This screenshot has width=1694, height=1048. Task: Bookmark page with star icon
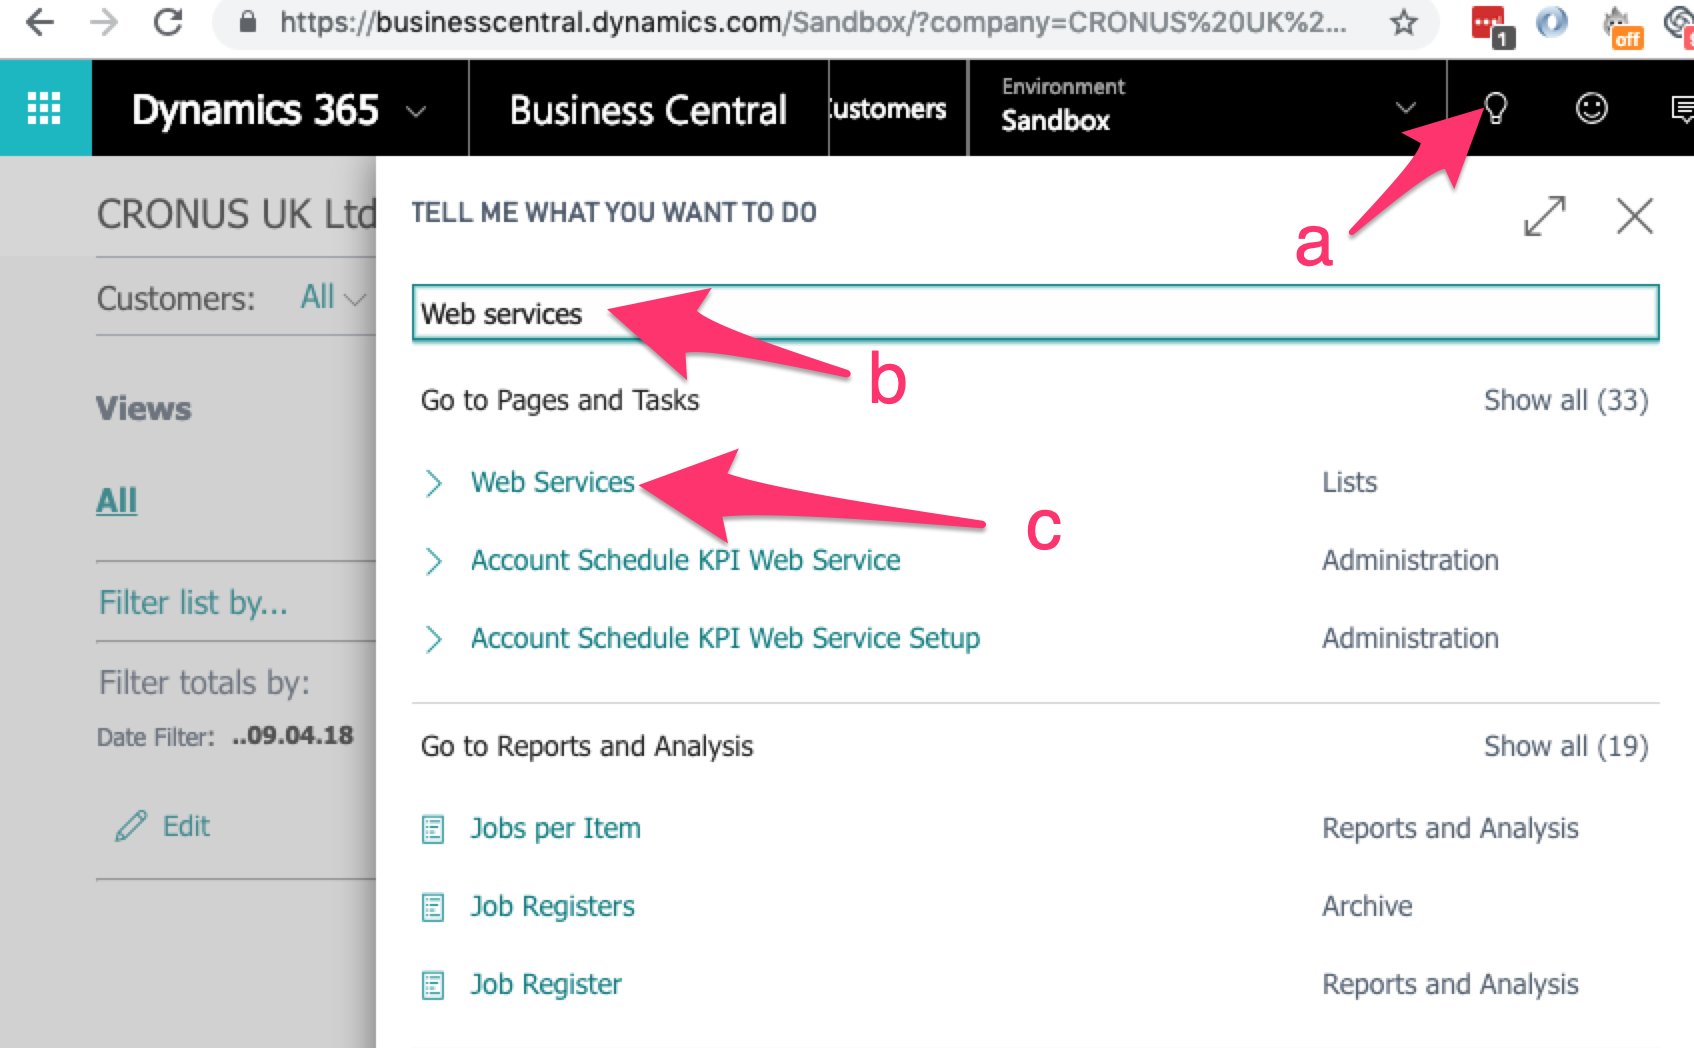pyautogui.click(x=1404, y=22)
